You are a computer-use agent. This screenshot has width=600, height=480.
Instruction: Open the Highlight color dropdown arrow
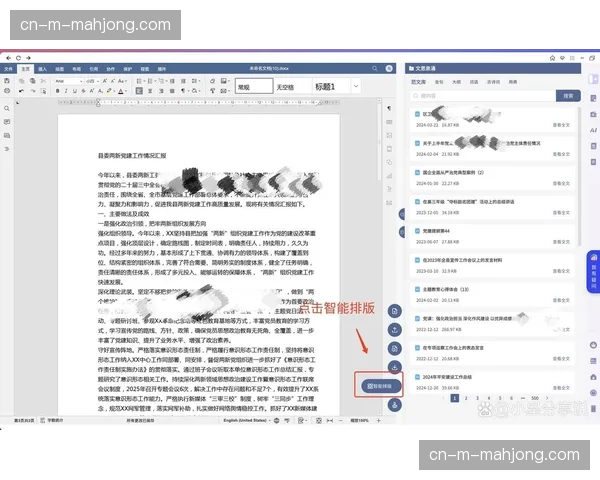(114, 91)
